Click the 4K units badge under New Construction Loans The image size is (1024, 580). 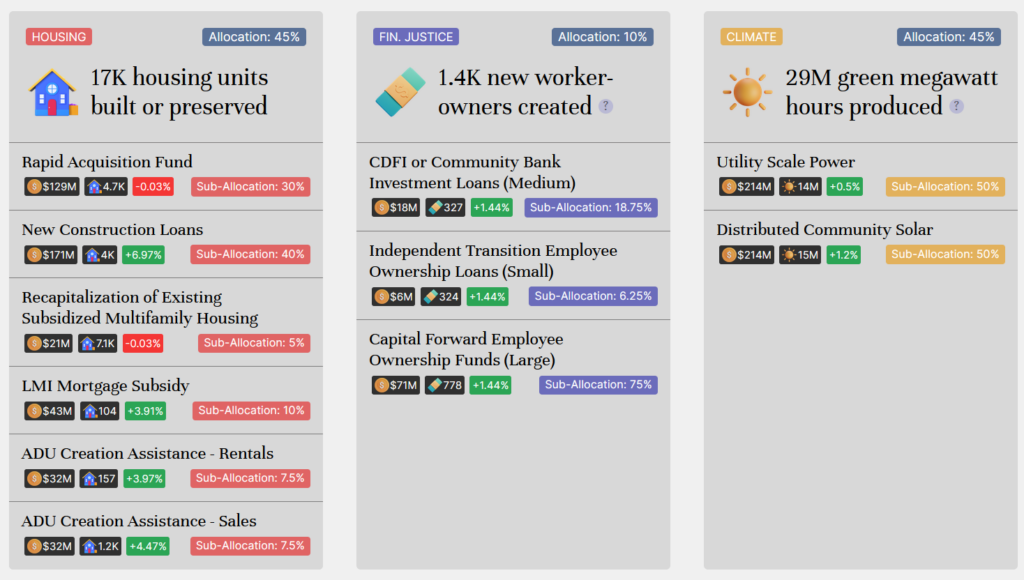point(100,255)
